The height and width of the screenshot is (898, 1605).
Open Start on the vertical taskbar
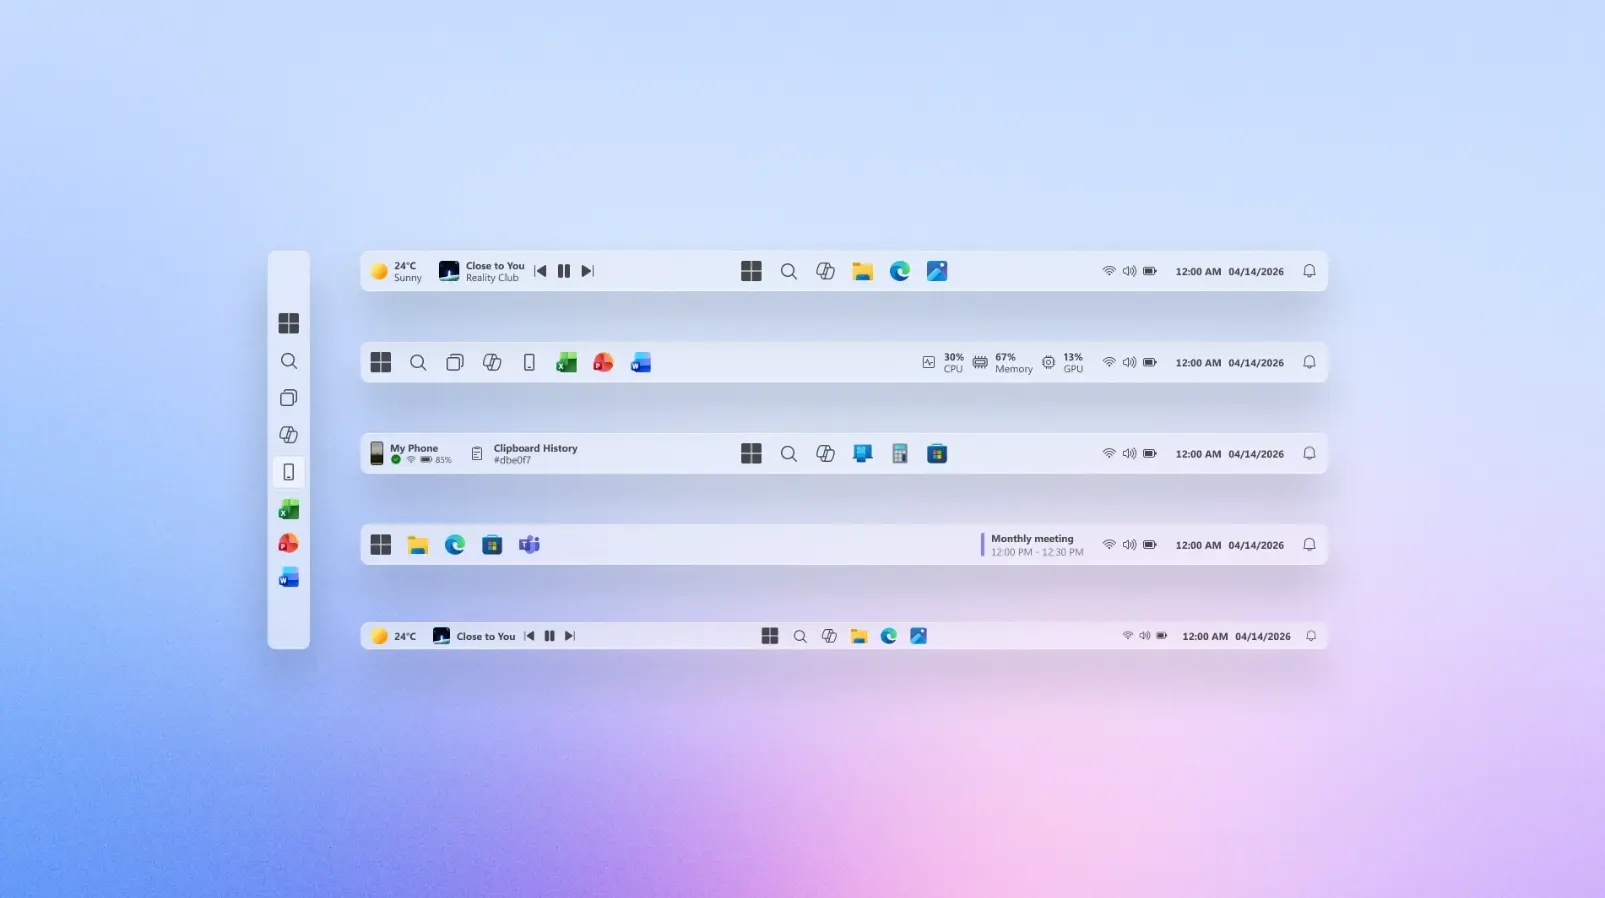[289, 323]
